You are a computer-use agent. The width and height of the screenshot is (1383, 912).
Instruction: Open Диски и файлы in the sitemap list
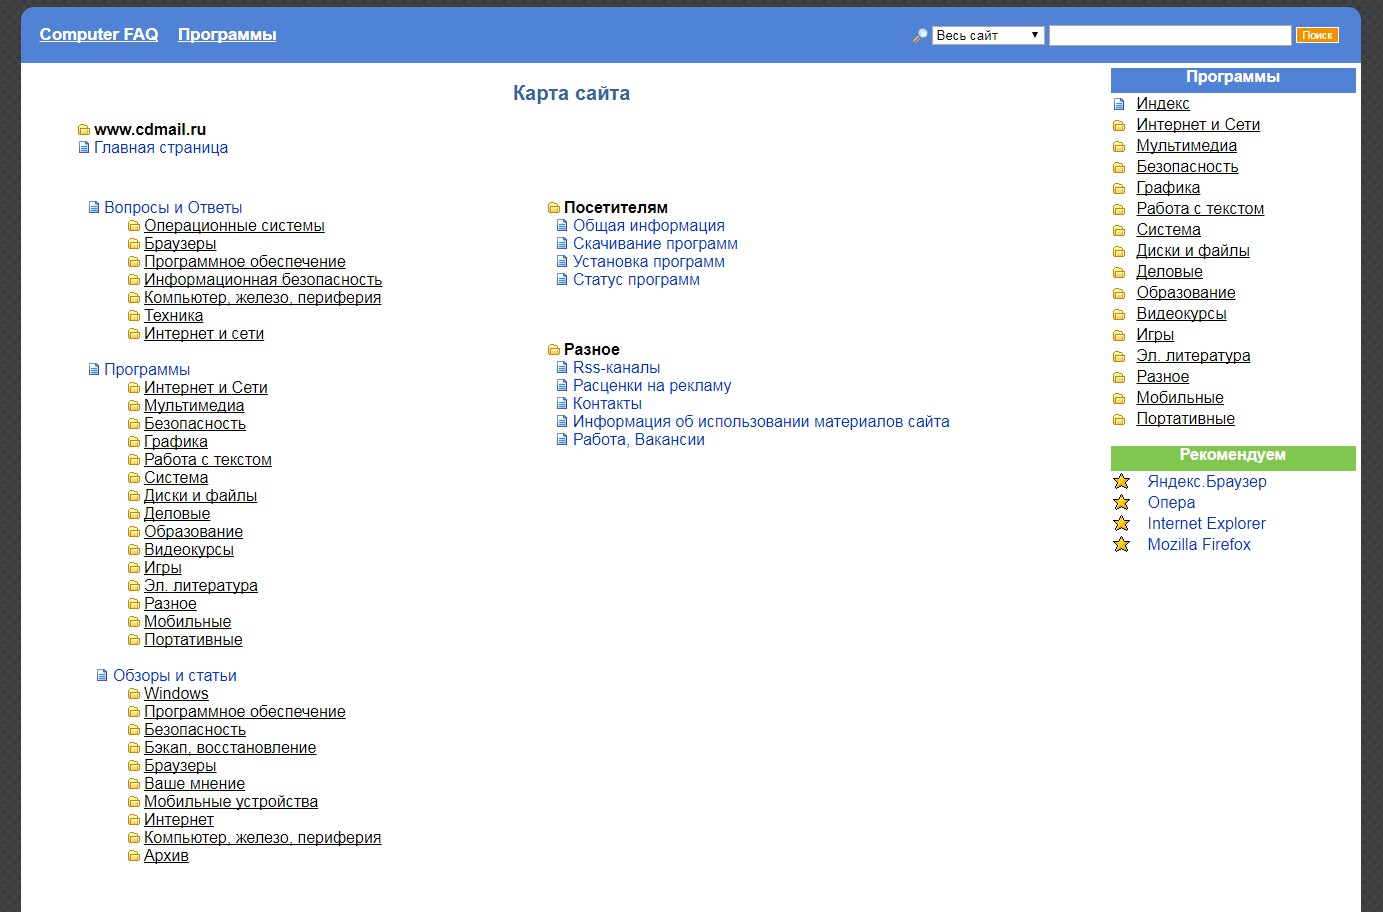click(200, 496)
